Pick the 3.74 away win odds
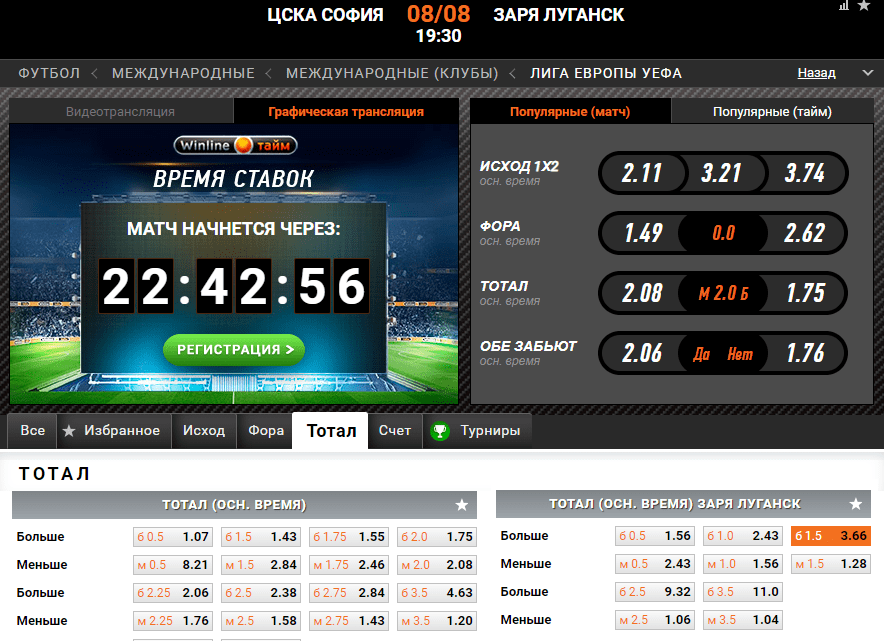884x641 pixels. coord(805,173)
